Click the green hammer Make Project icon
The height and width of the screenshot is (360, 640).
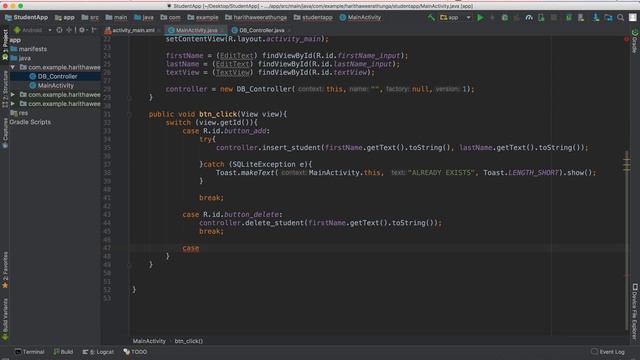pos(431,18)
